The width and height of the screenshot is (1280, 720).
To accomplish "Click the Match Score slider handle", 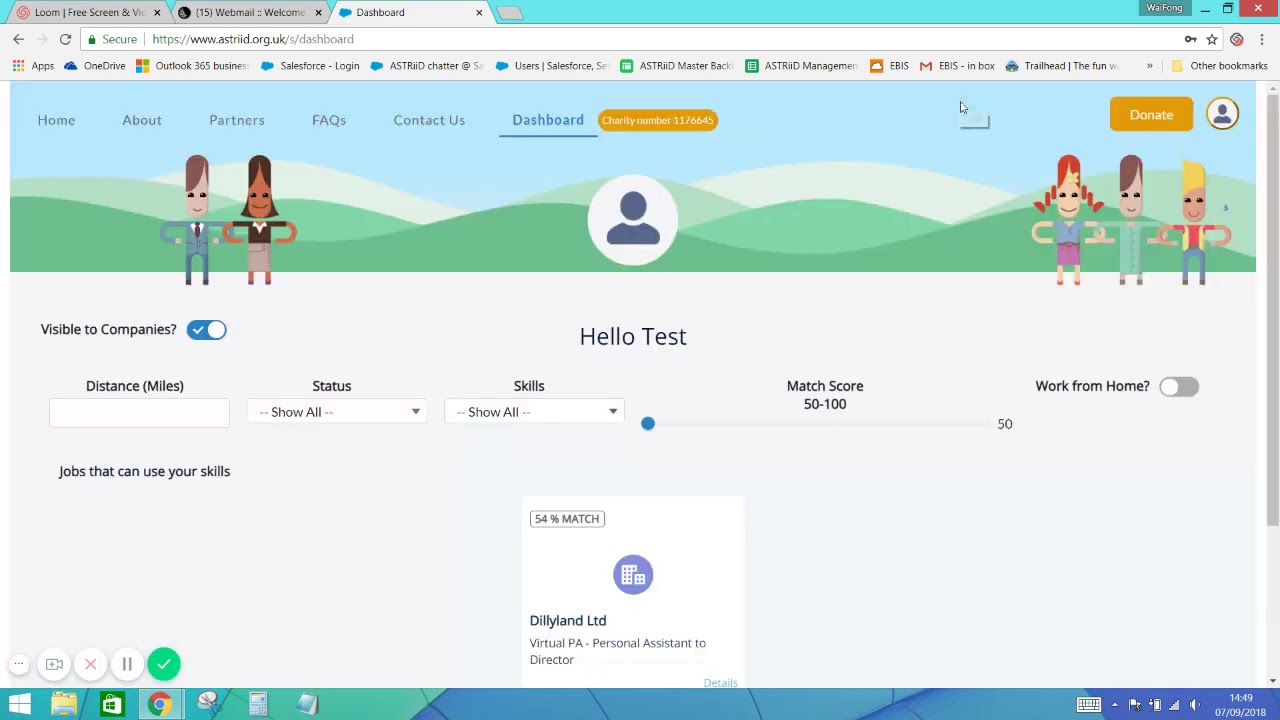I will coord(648,424).
